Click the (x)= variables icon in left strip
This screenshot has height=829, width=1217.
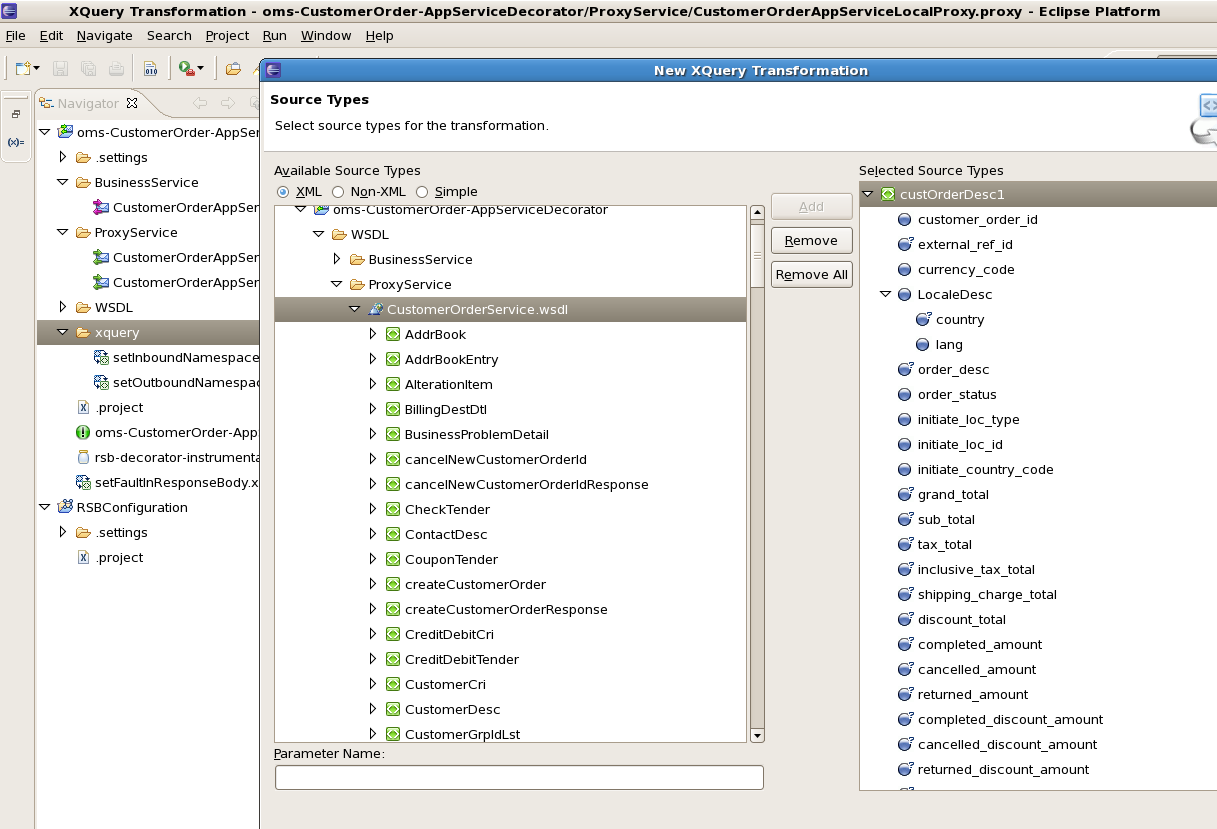[16, 142]
